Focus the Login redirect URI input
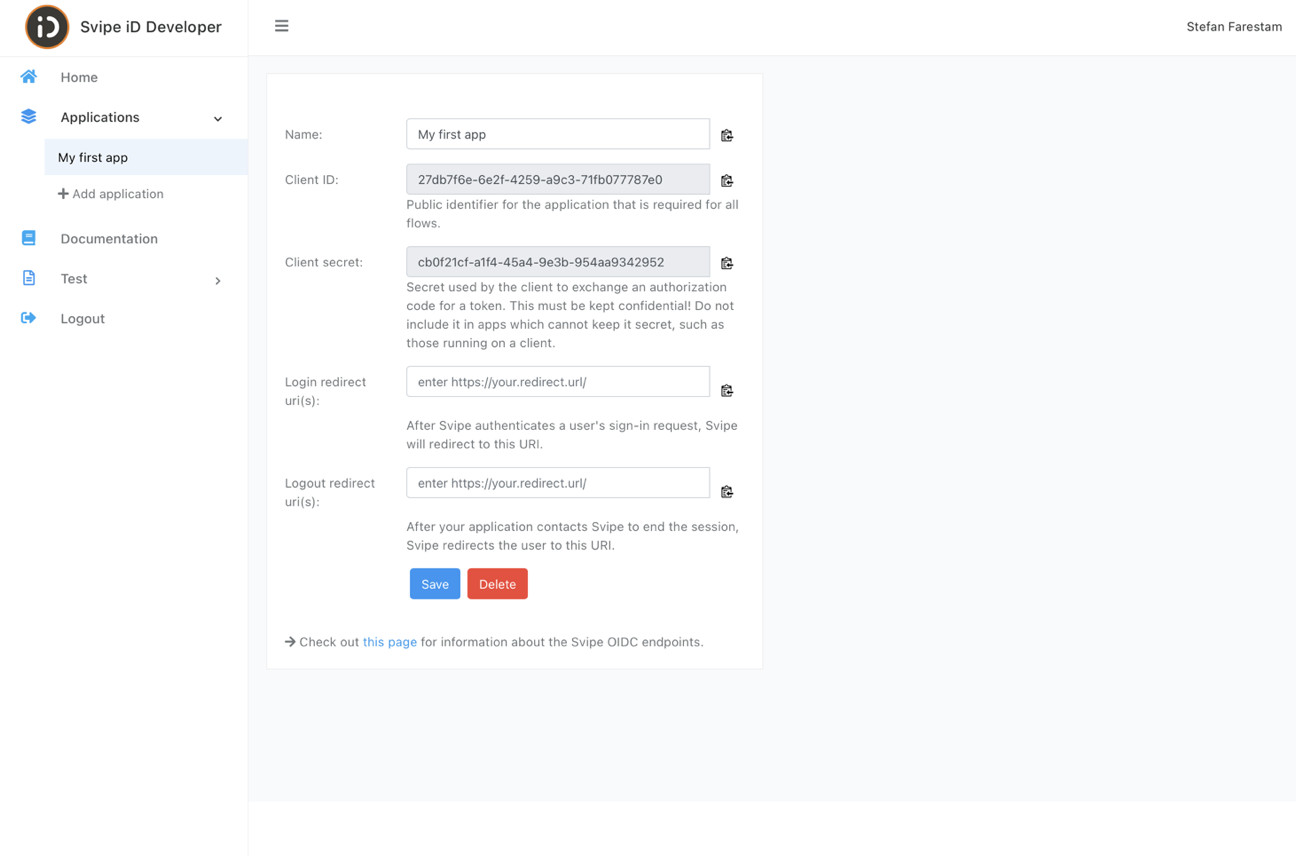 pyautogui.click(x=557, y=382)
